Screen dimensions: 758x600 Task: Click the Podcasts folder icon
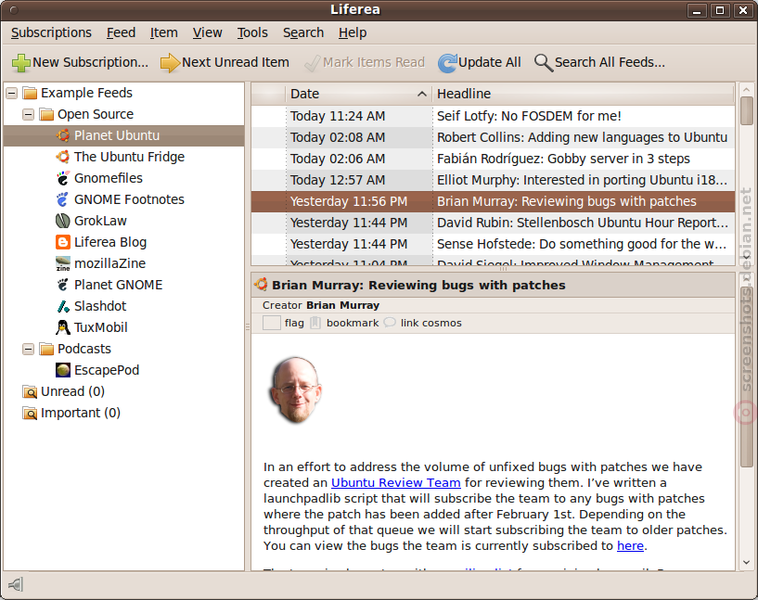(x=46, y=349)
